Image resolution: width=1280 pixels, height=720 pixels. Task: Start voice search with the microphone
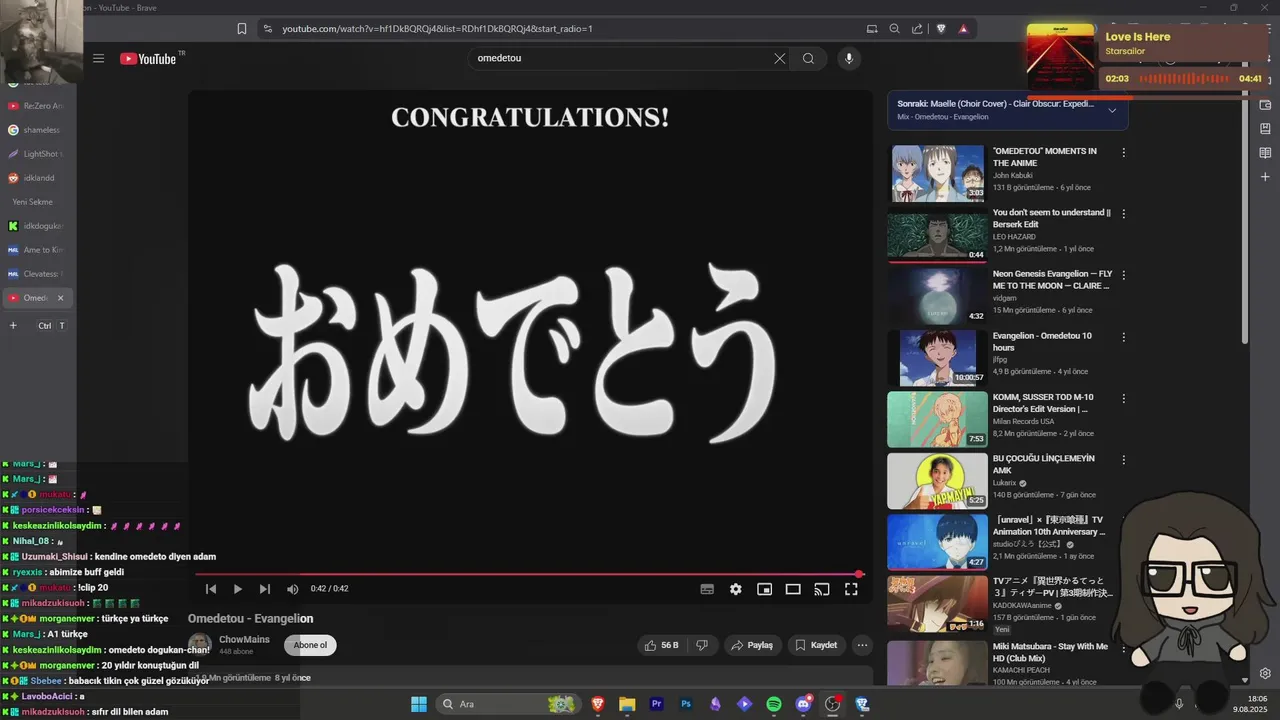click(x=849, y=58)
